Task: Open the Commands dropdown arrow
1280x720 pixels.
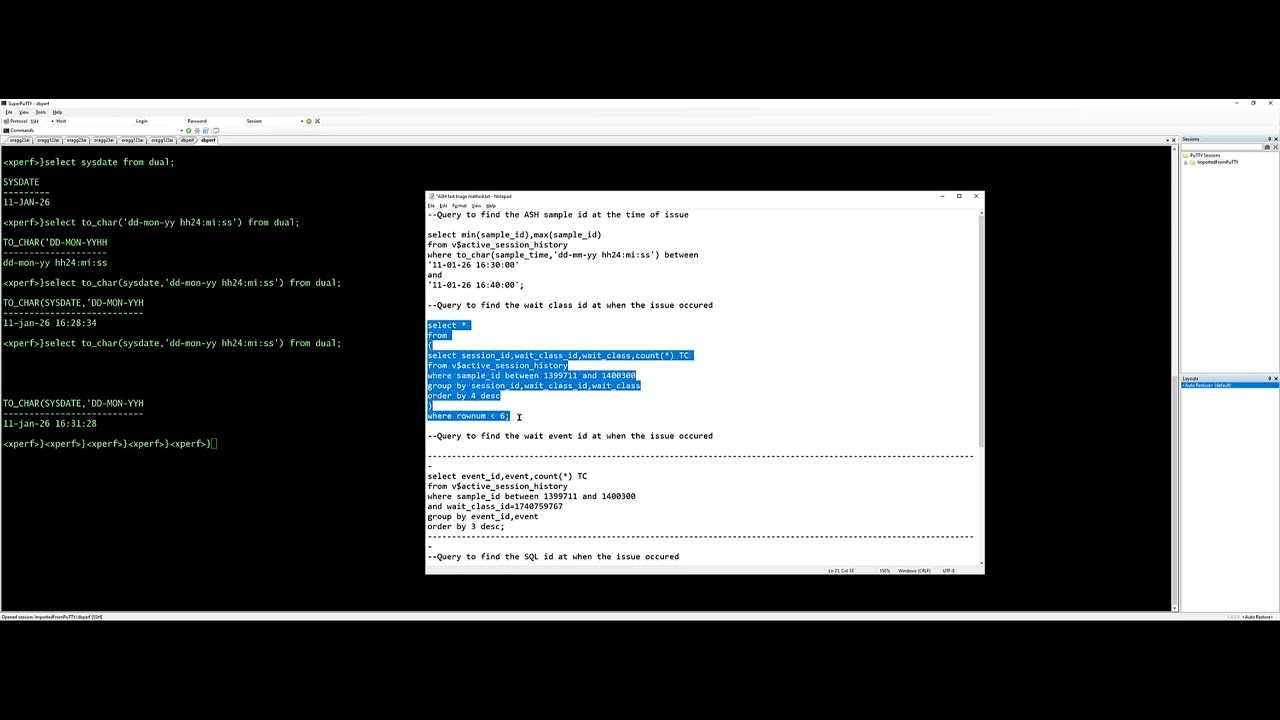Action: (182, 131)
